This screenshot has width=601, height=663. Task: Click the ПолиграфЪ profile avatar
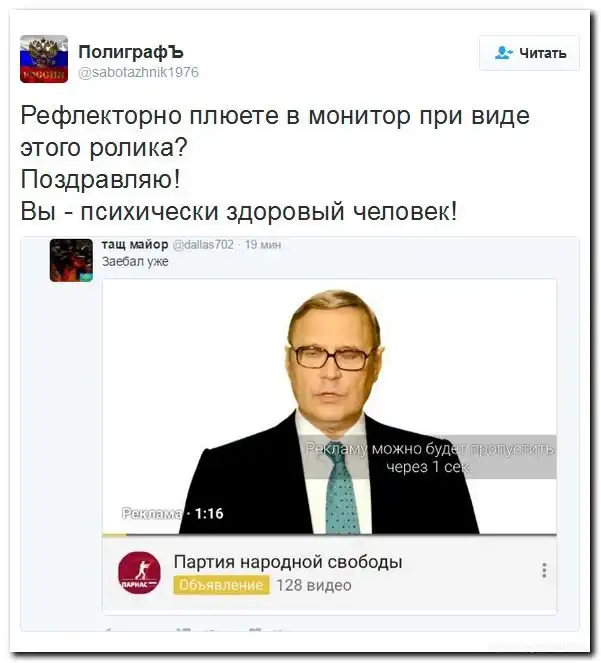click(44, 59)
